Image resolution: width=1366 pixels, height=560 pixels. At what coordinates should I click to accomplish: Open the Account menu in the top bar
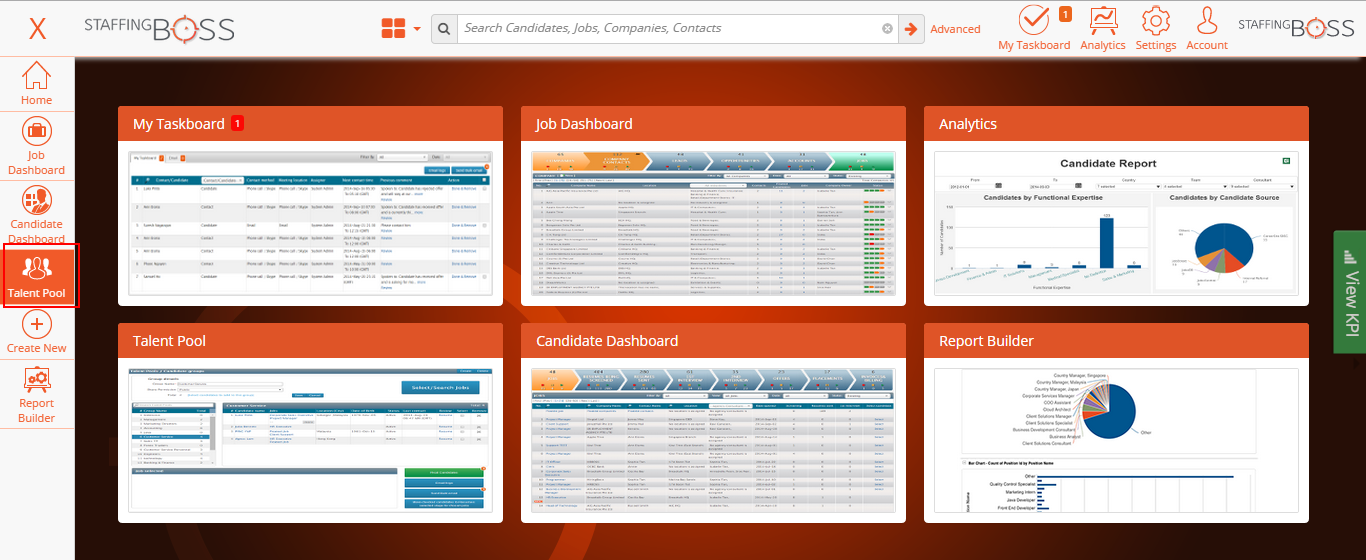[x=1207, y=28]
